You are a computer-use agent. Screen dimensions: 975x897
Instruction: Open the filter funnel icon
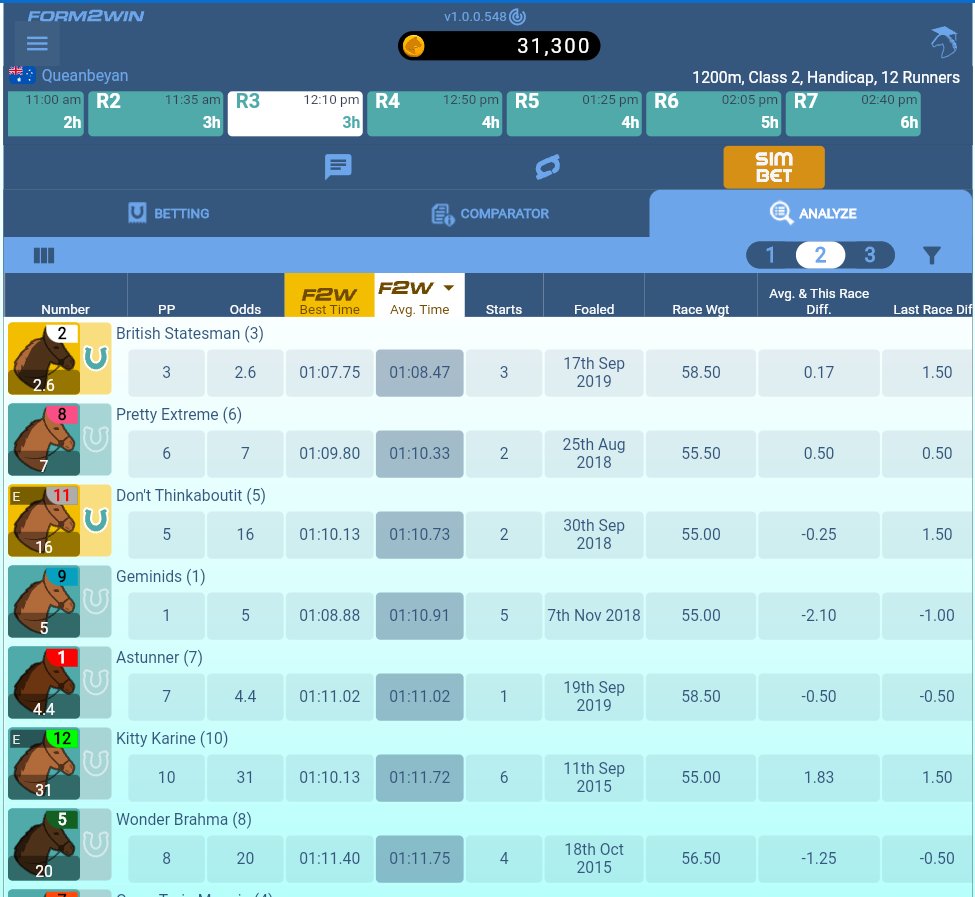coord(931,255)
